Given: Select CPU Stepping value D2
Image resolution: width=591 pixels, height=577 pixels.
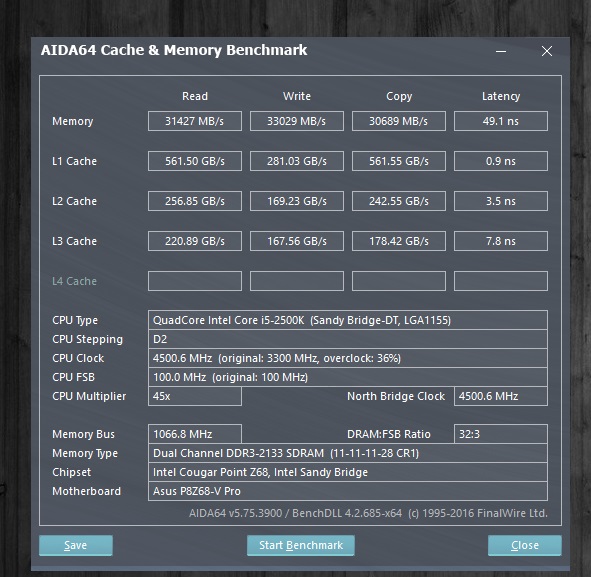Looking at the screenshot, I should tap(348, 339).
